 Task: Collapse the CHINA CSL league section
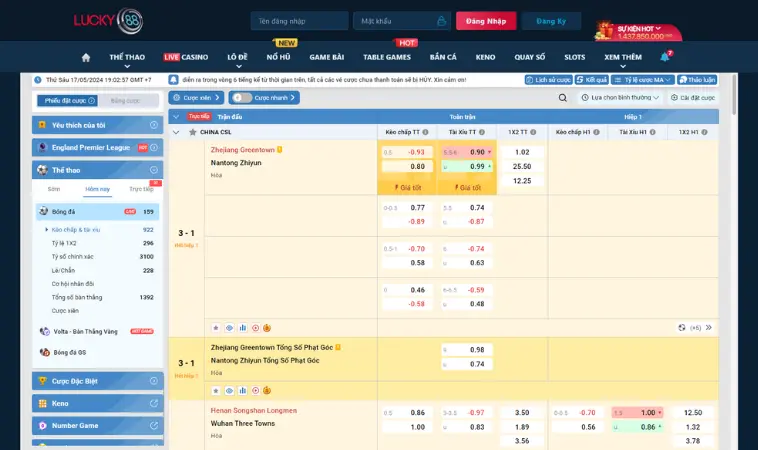click(x=177, y=131)
